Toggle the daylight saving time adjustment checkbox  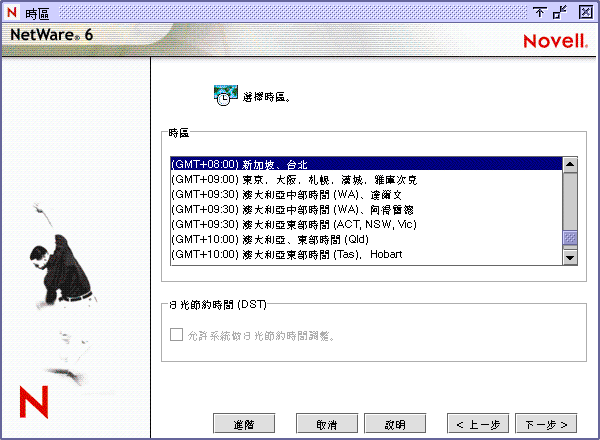pos(176,335)
